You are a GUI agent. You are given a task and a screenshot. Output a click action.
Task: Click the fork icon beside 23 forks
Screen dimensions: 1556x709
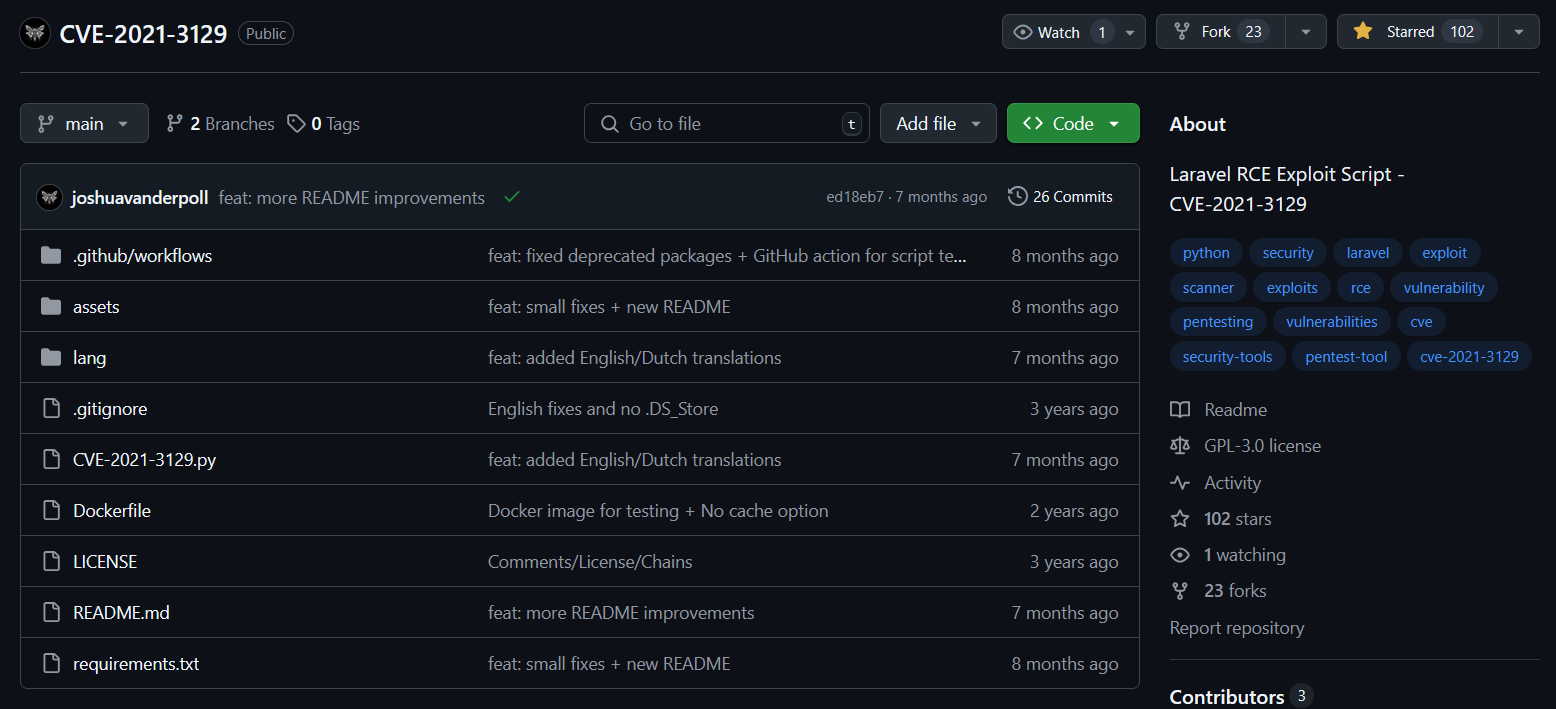tap(1180, 591)
